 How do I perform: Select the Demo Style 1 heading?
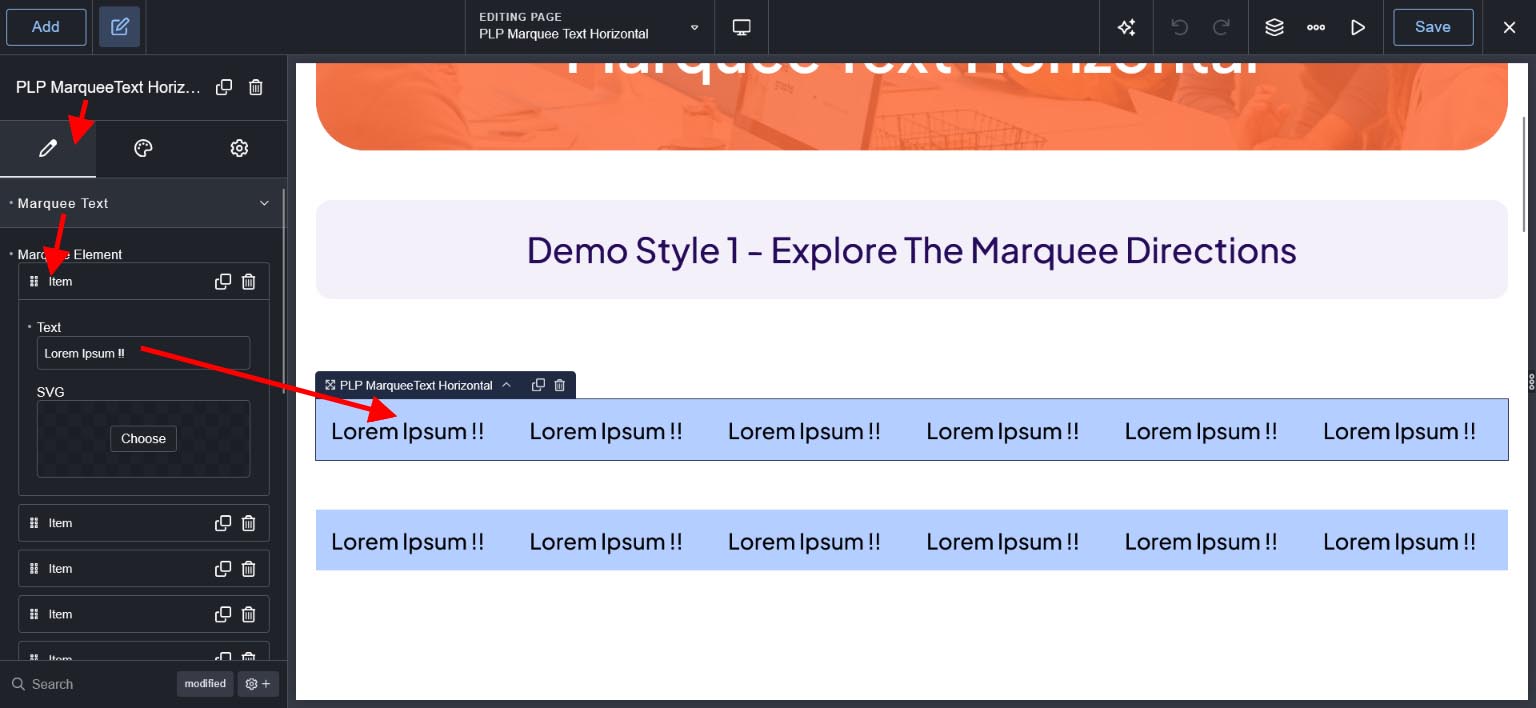911,249
